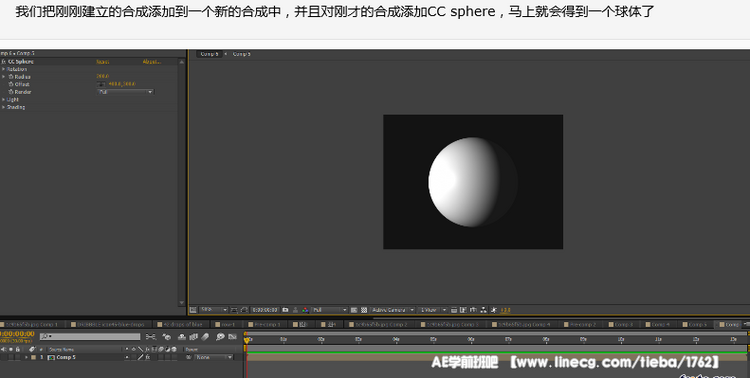
Task: Toggle the Region of Interest icon
Action: click(354, 310)
